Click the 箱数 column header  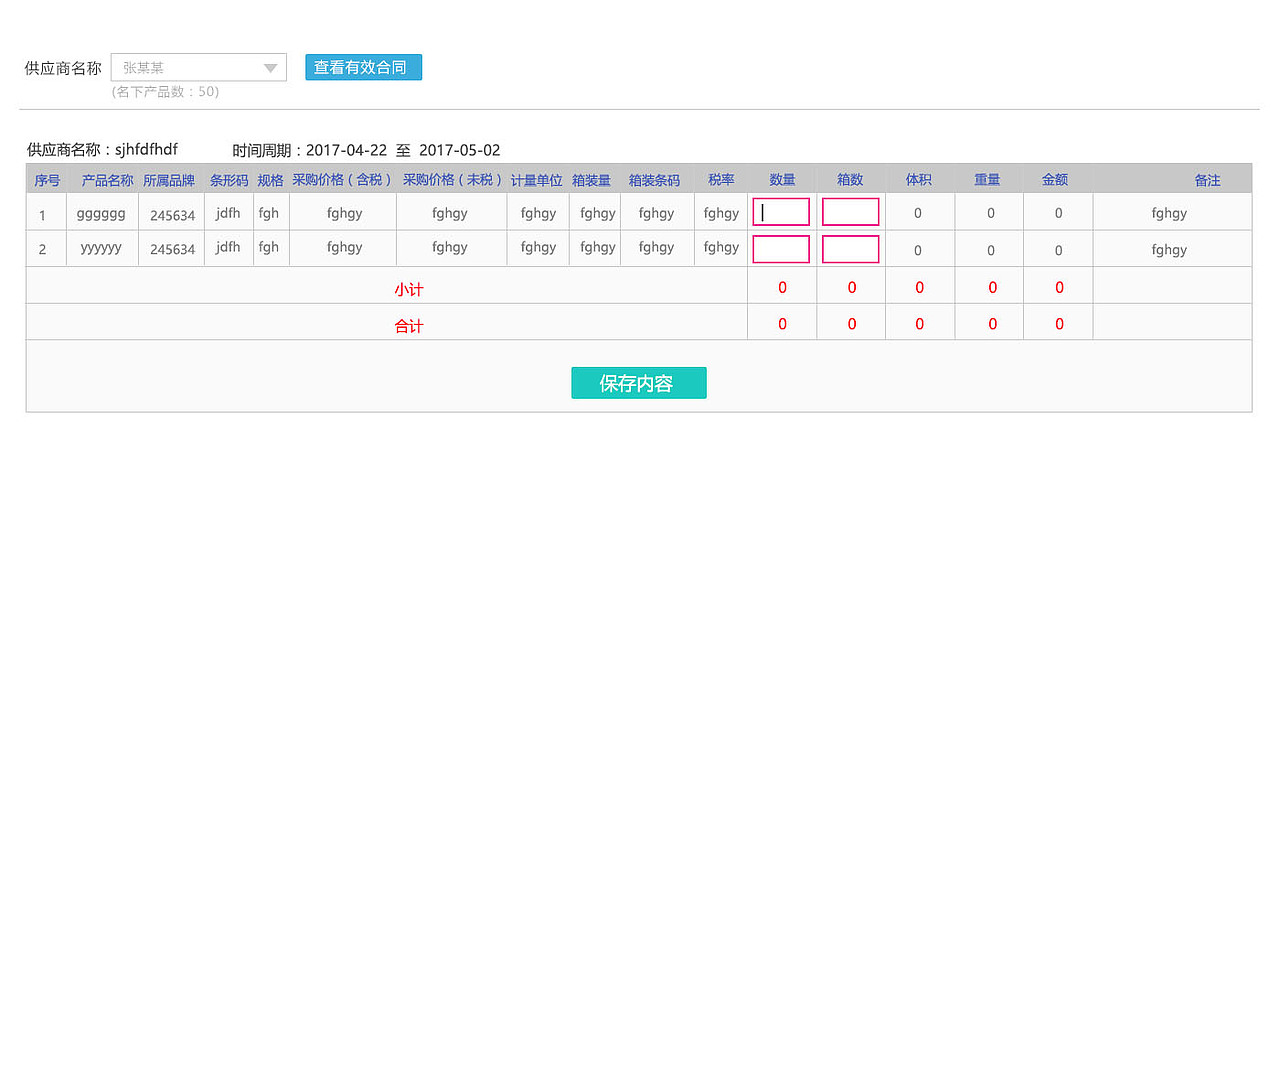point(850,180)
